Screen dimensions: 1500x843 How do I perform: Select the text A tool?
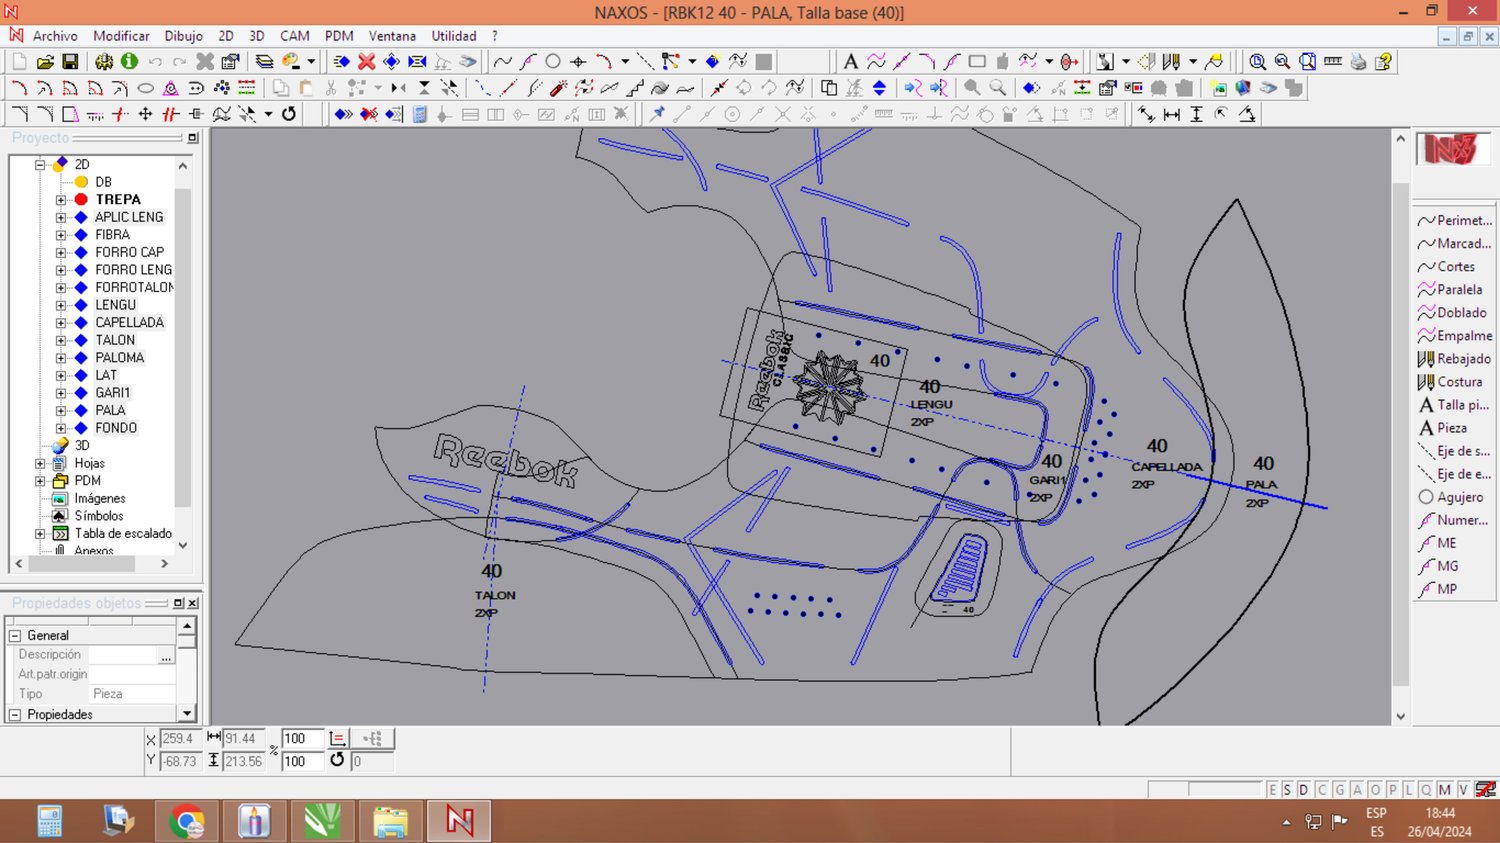pos(850,62)
